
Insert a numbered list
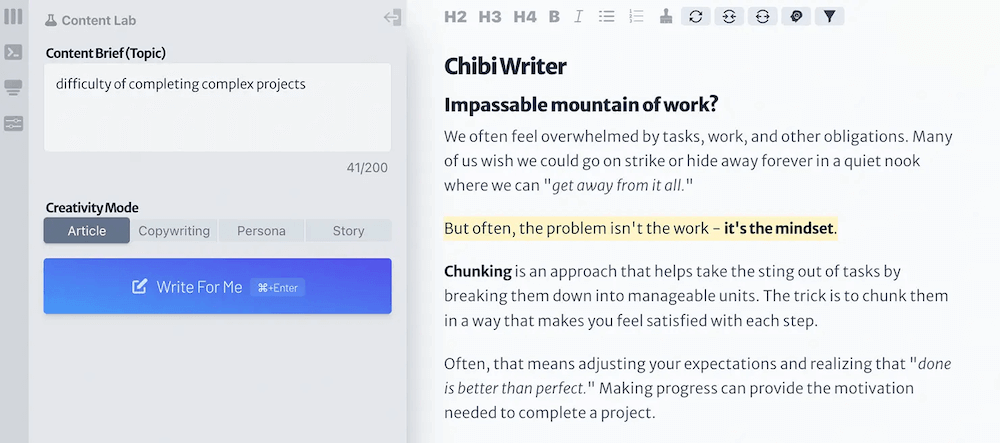(x=636, y=16)
